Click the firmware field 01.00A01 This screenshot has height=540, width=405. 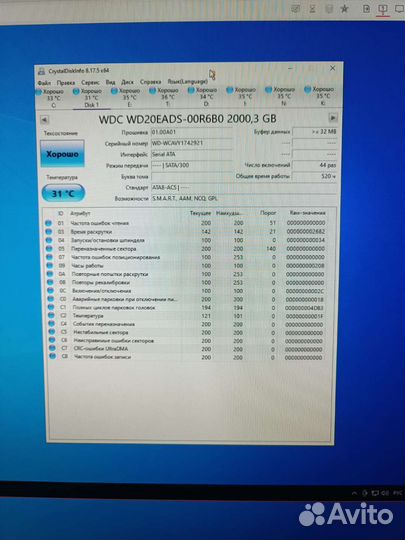191,132
